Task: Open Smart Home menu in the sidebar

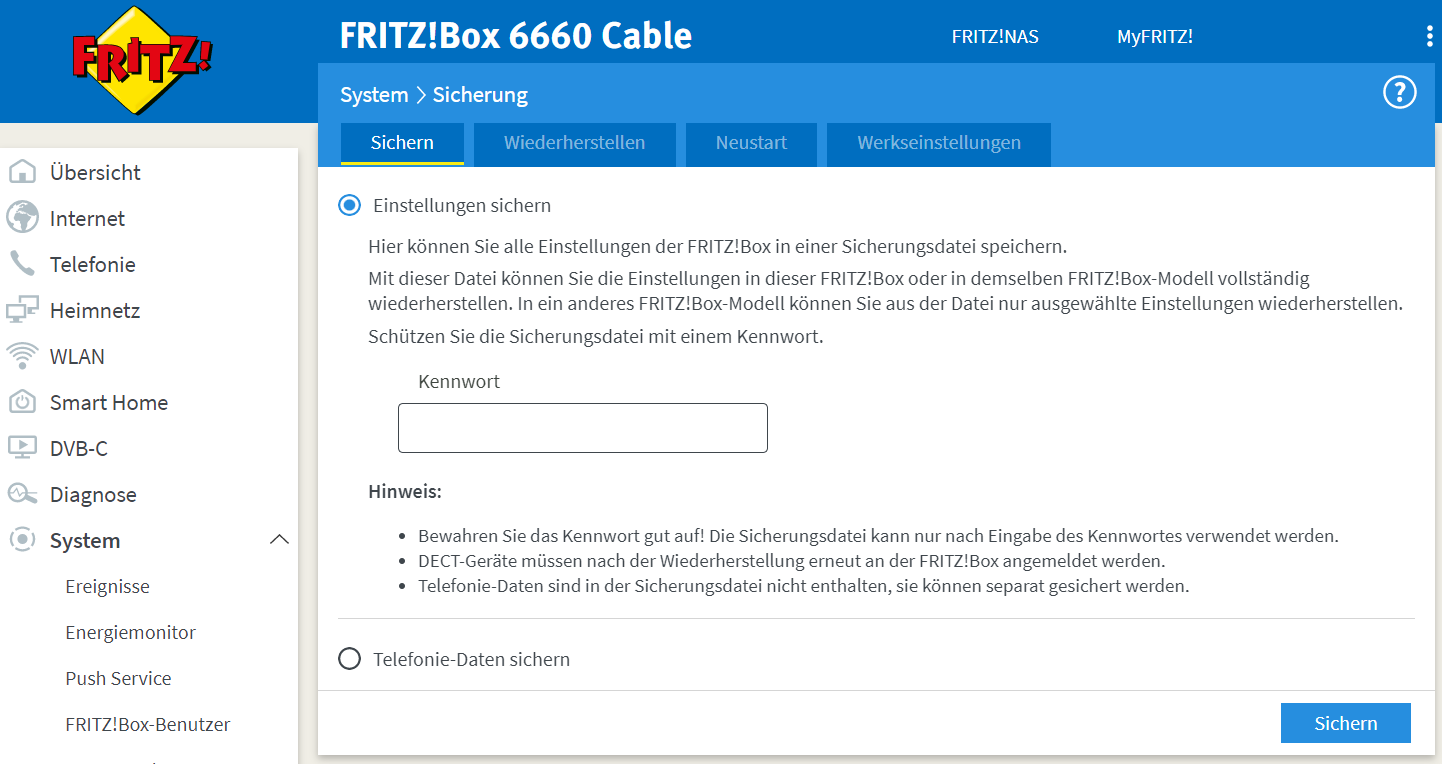Action: point(109,402)
